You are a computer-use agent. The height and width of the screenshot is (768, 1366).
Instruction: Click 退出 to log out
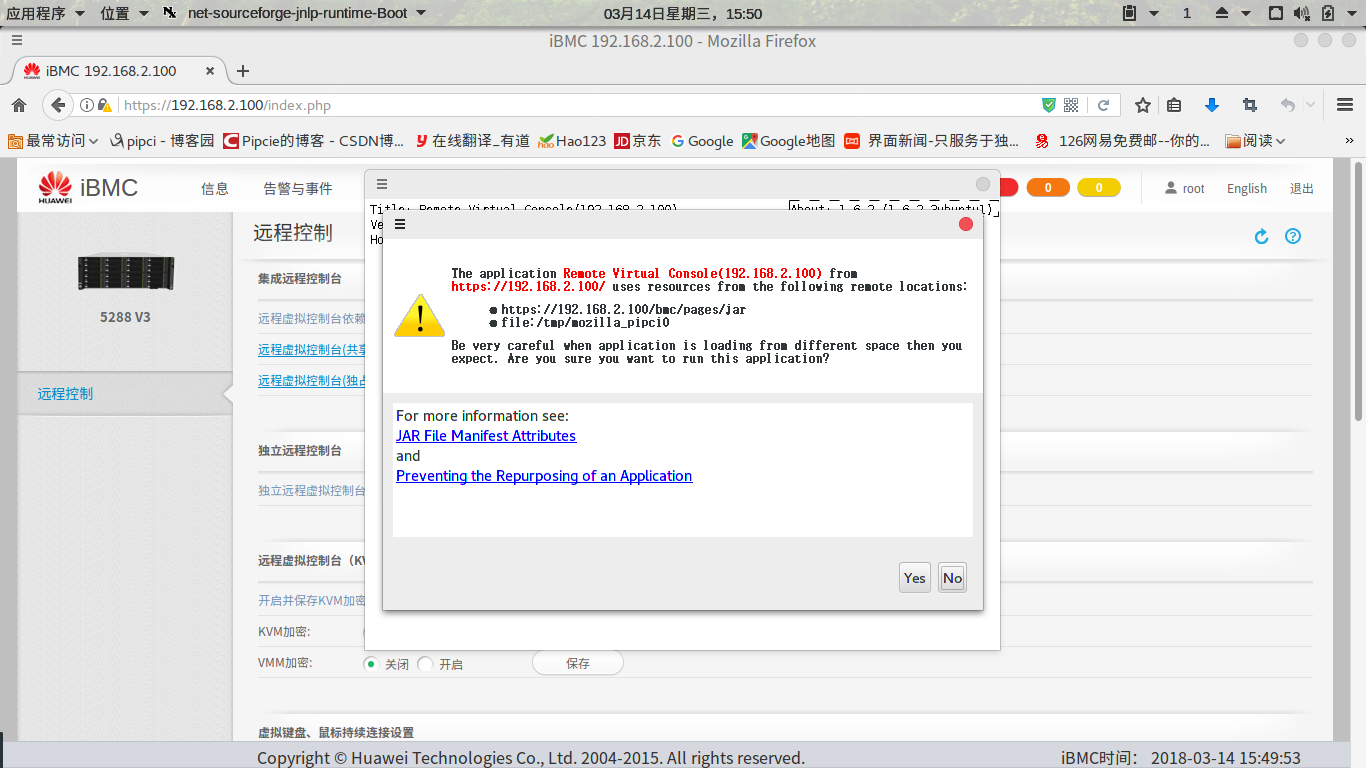(1302, 188)
